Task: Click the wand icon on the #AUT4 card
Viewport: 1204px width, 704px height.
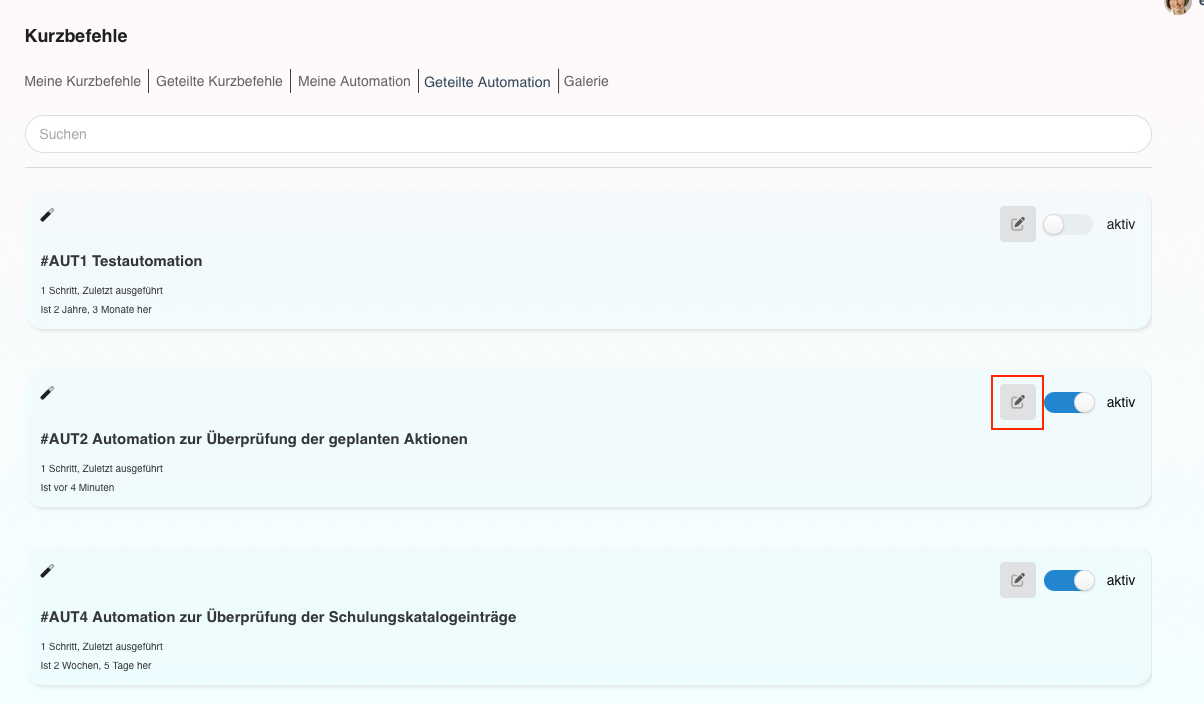Action: [47, 571]
